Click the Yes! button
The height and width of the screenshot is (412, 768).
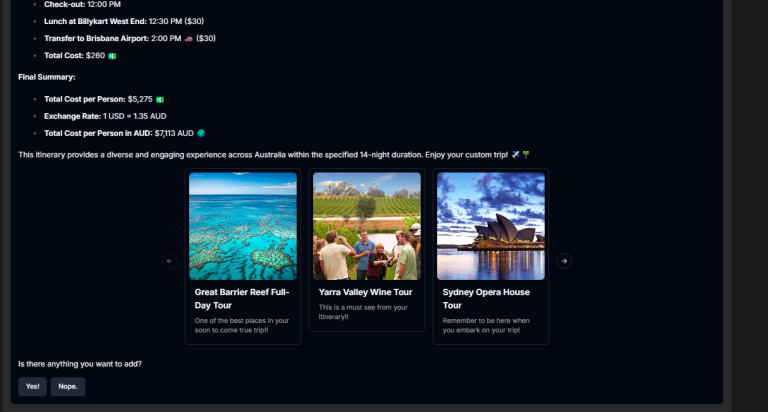click(x=32, y=387)
